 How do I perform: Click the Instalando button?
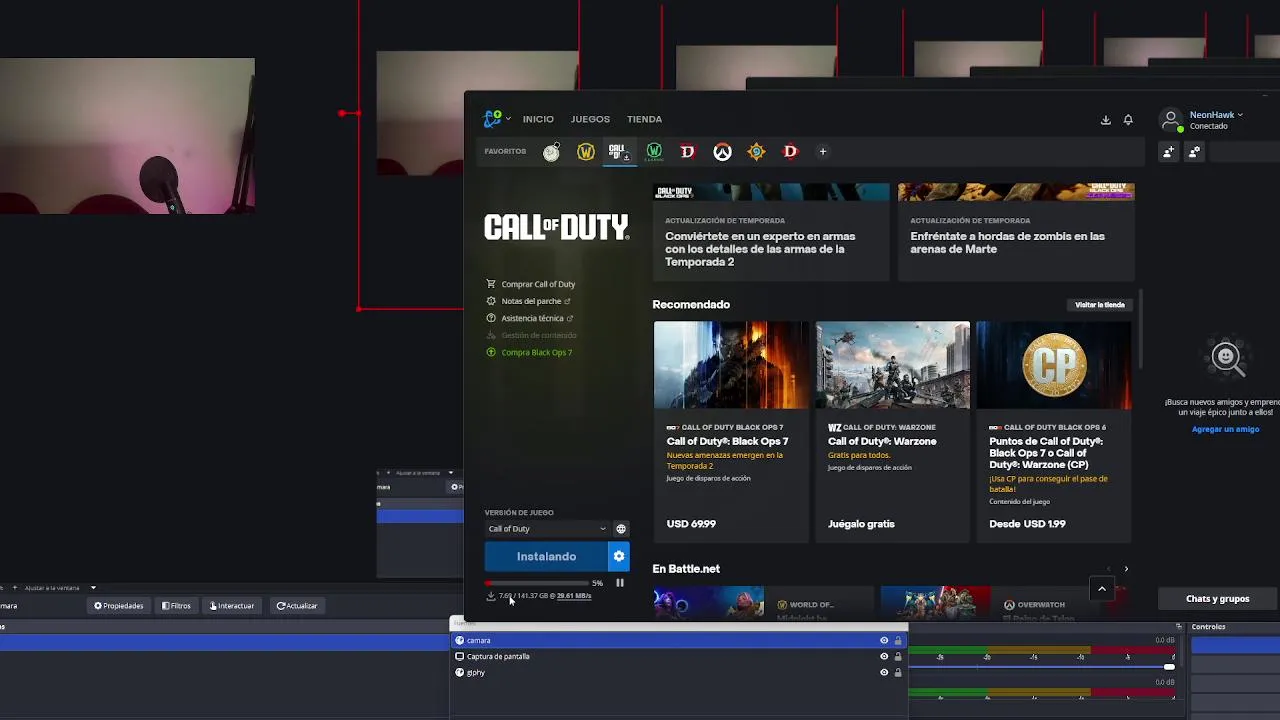546,556
